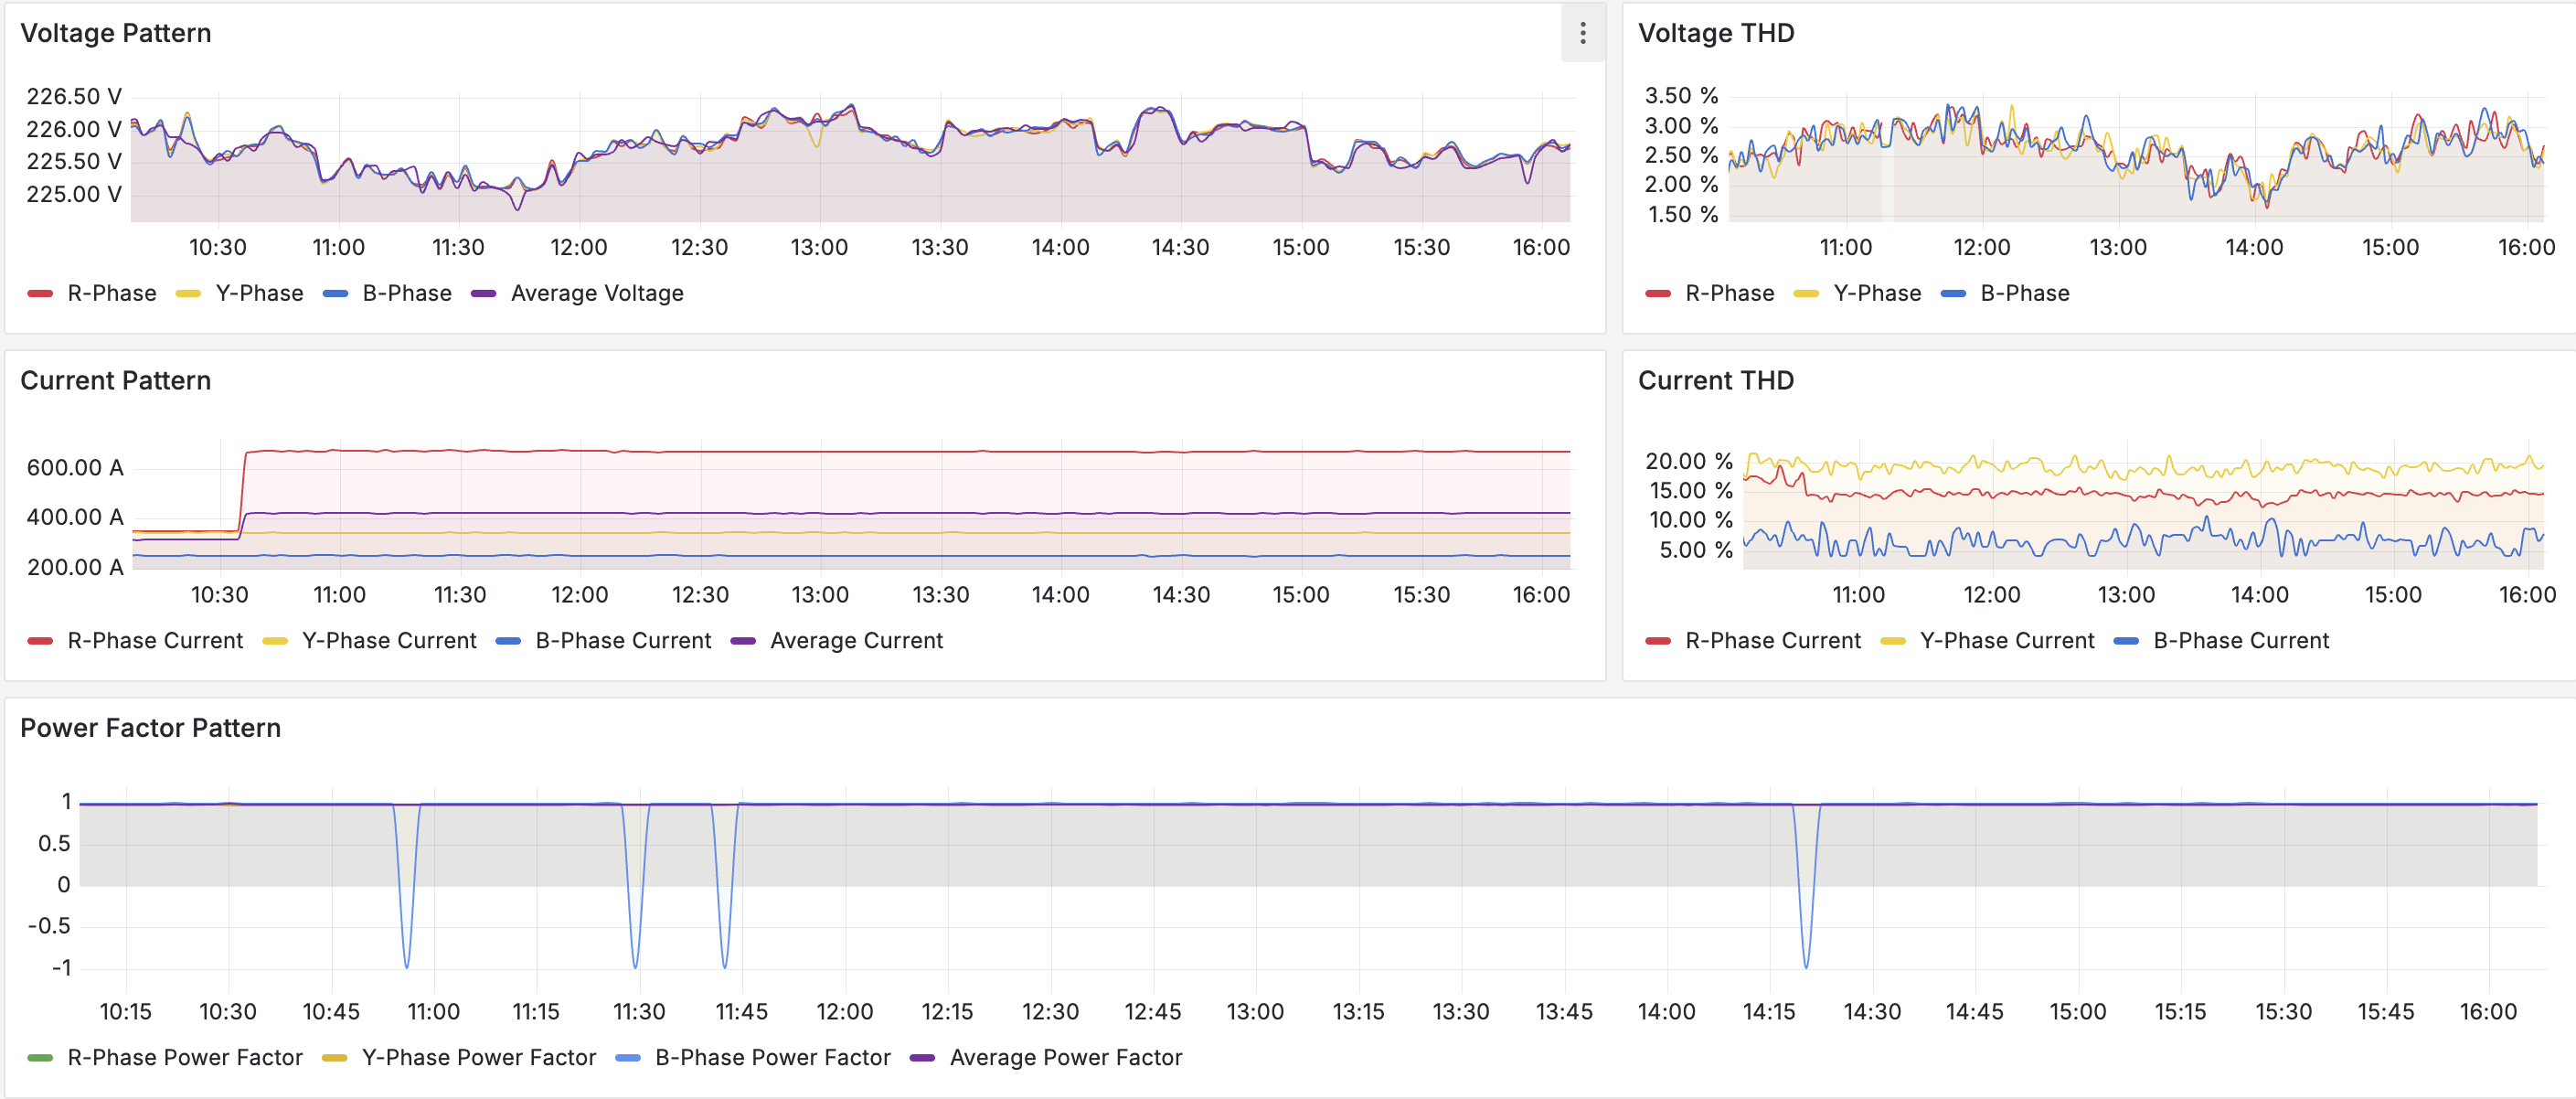This screenshot has width=2576, height=1099.
Task: Toggle R-Phase Power Factor legend item
Action: click(x=184, y=1057)
